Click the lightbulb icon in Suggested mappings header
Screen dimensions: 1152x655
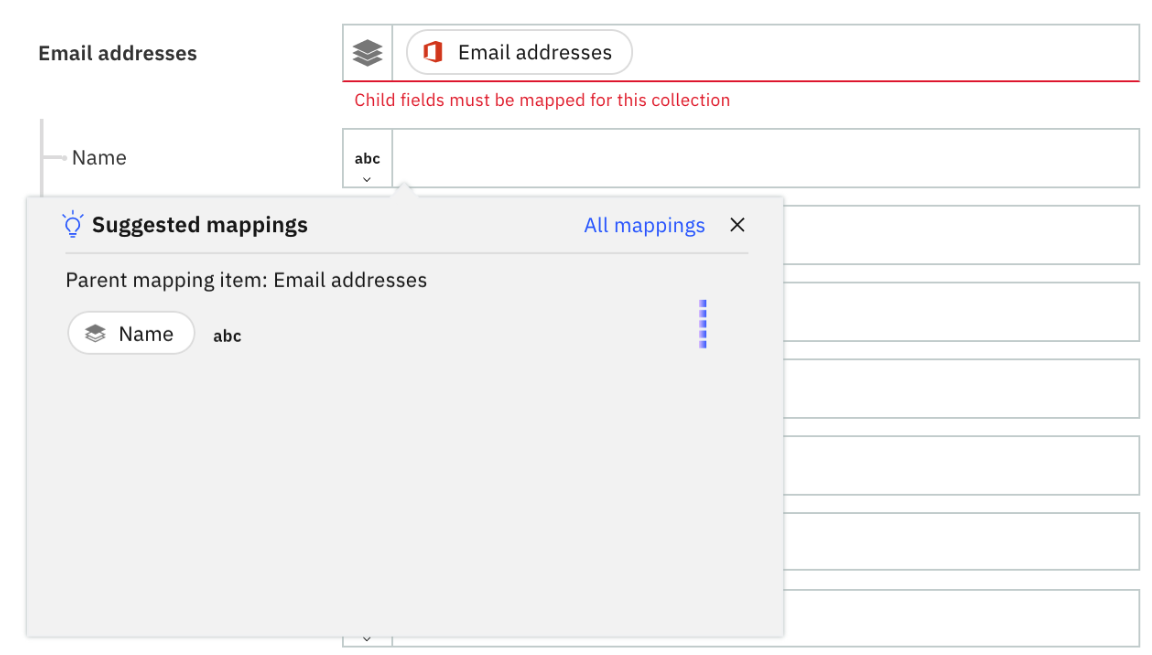click(70, 225)
